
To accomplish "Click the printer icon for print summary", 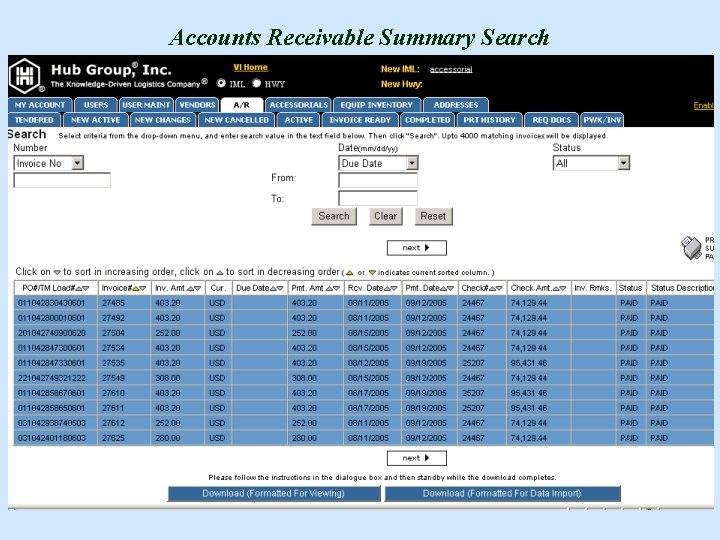I will click(x=691, y=248).
